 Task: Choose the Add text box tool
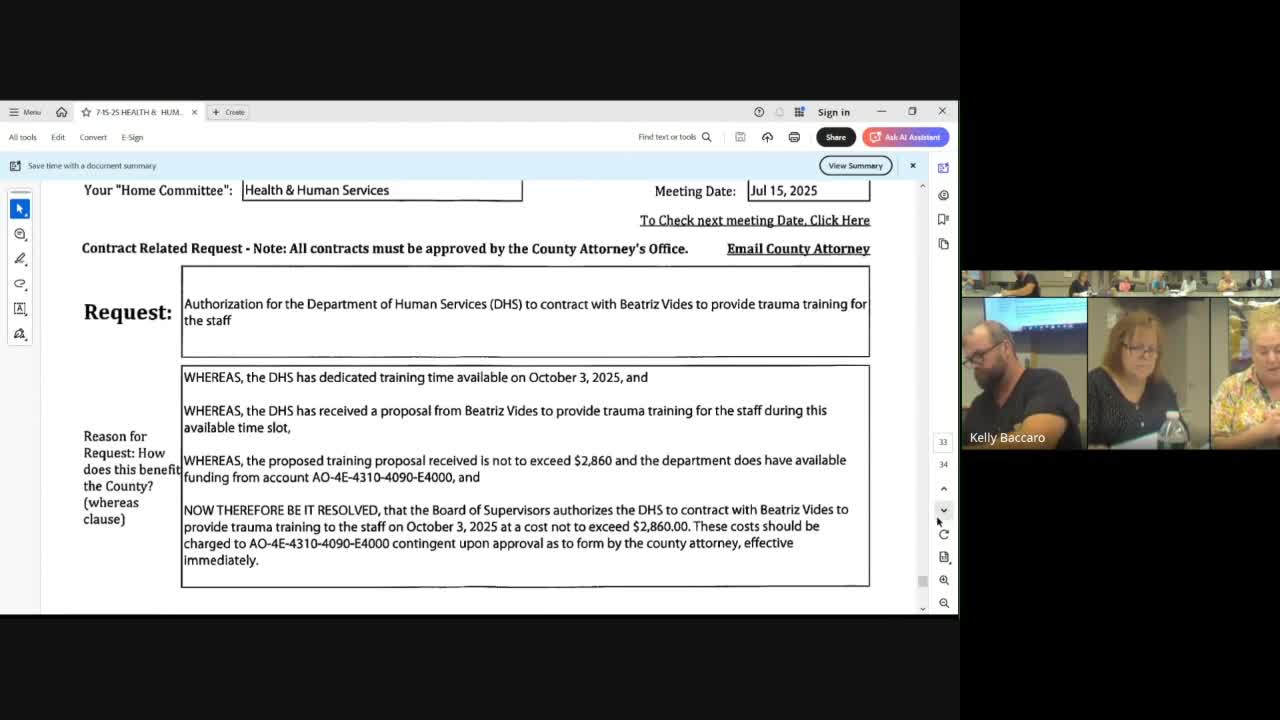pyautogui.click(x=20, y=309)
